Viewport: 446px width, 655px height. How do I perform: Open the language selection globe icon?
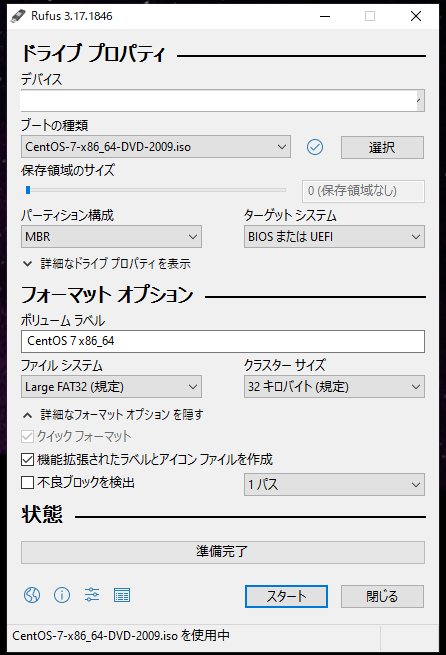pyautogui.click(x=32, y=594)
